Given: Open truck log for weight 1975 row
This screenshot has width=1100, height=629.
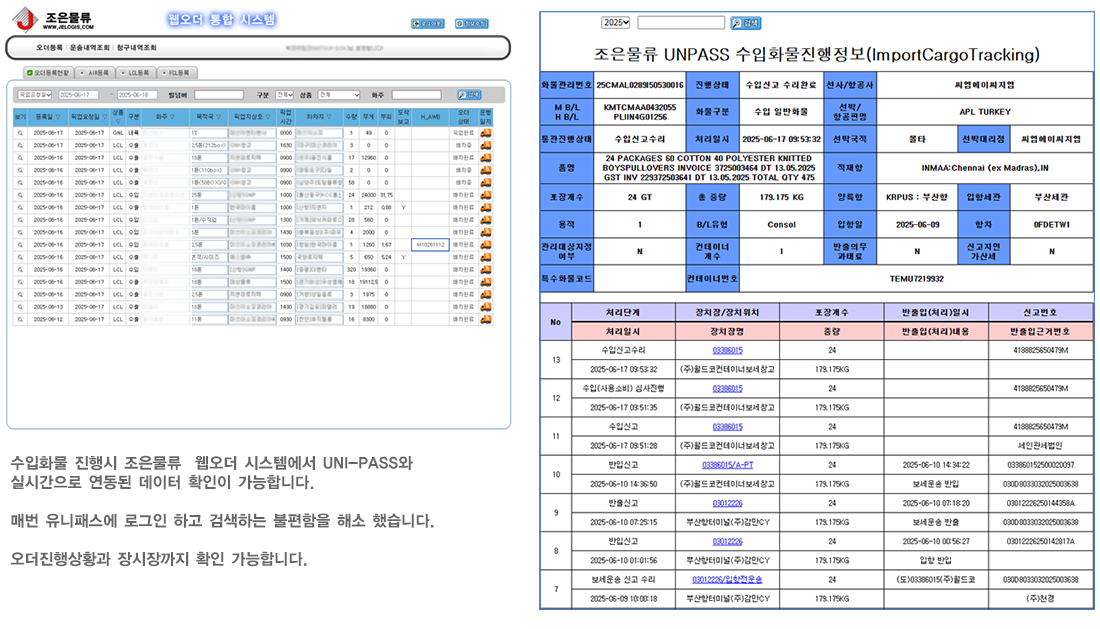Looking at the screenshot, I should coord(485,295).
